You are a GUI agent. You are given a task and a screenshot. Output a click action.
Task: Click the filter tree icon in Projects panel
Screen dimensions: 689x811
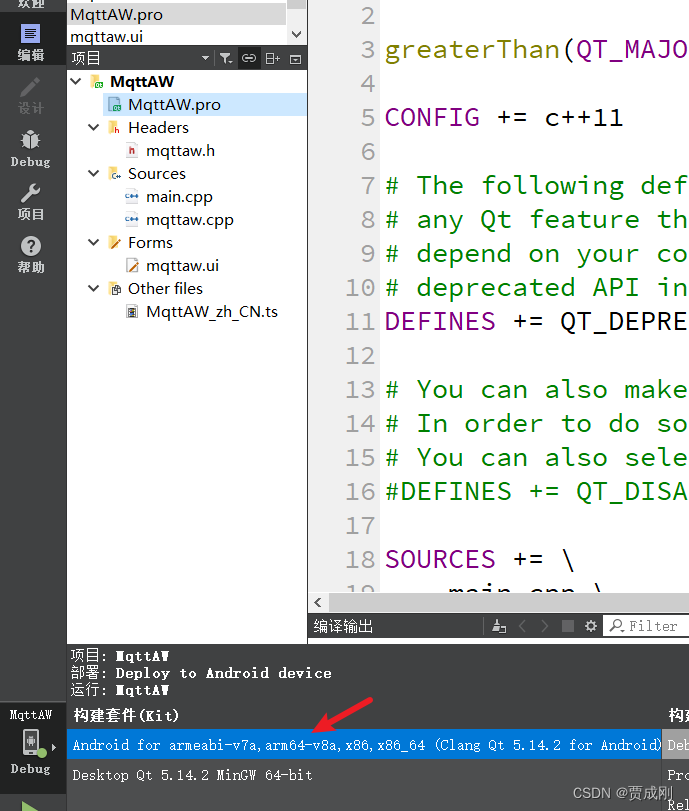tap(226, 58)
